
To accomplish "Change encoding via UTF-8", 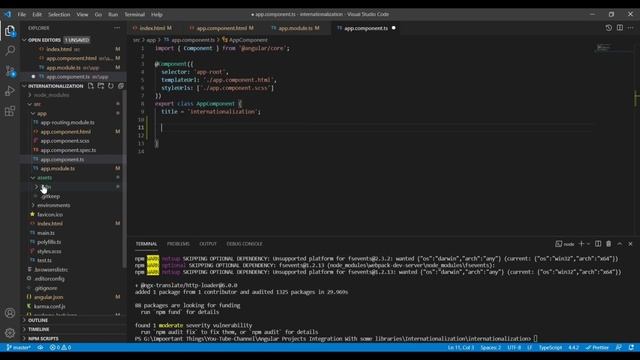I will pos(514,348).
